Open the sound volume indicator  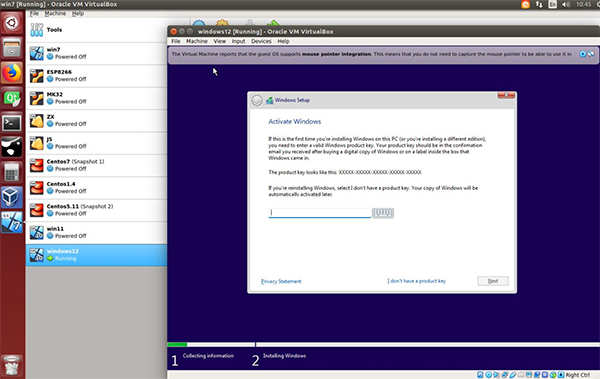(x=566, y=4)
